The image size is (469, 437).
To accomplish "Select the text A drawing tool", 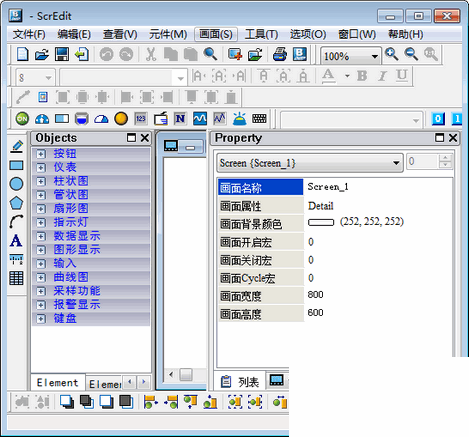I will [16, 241].
